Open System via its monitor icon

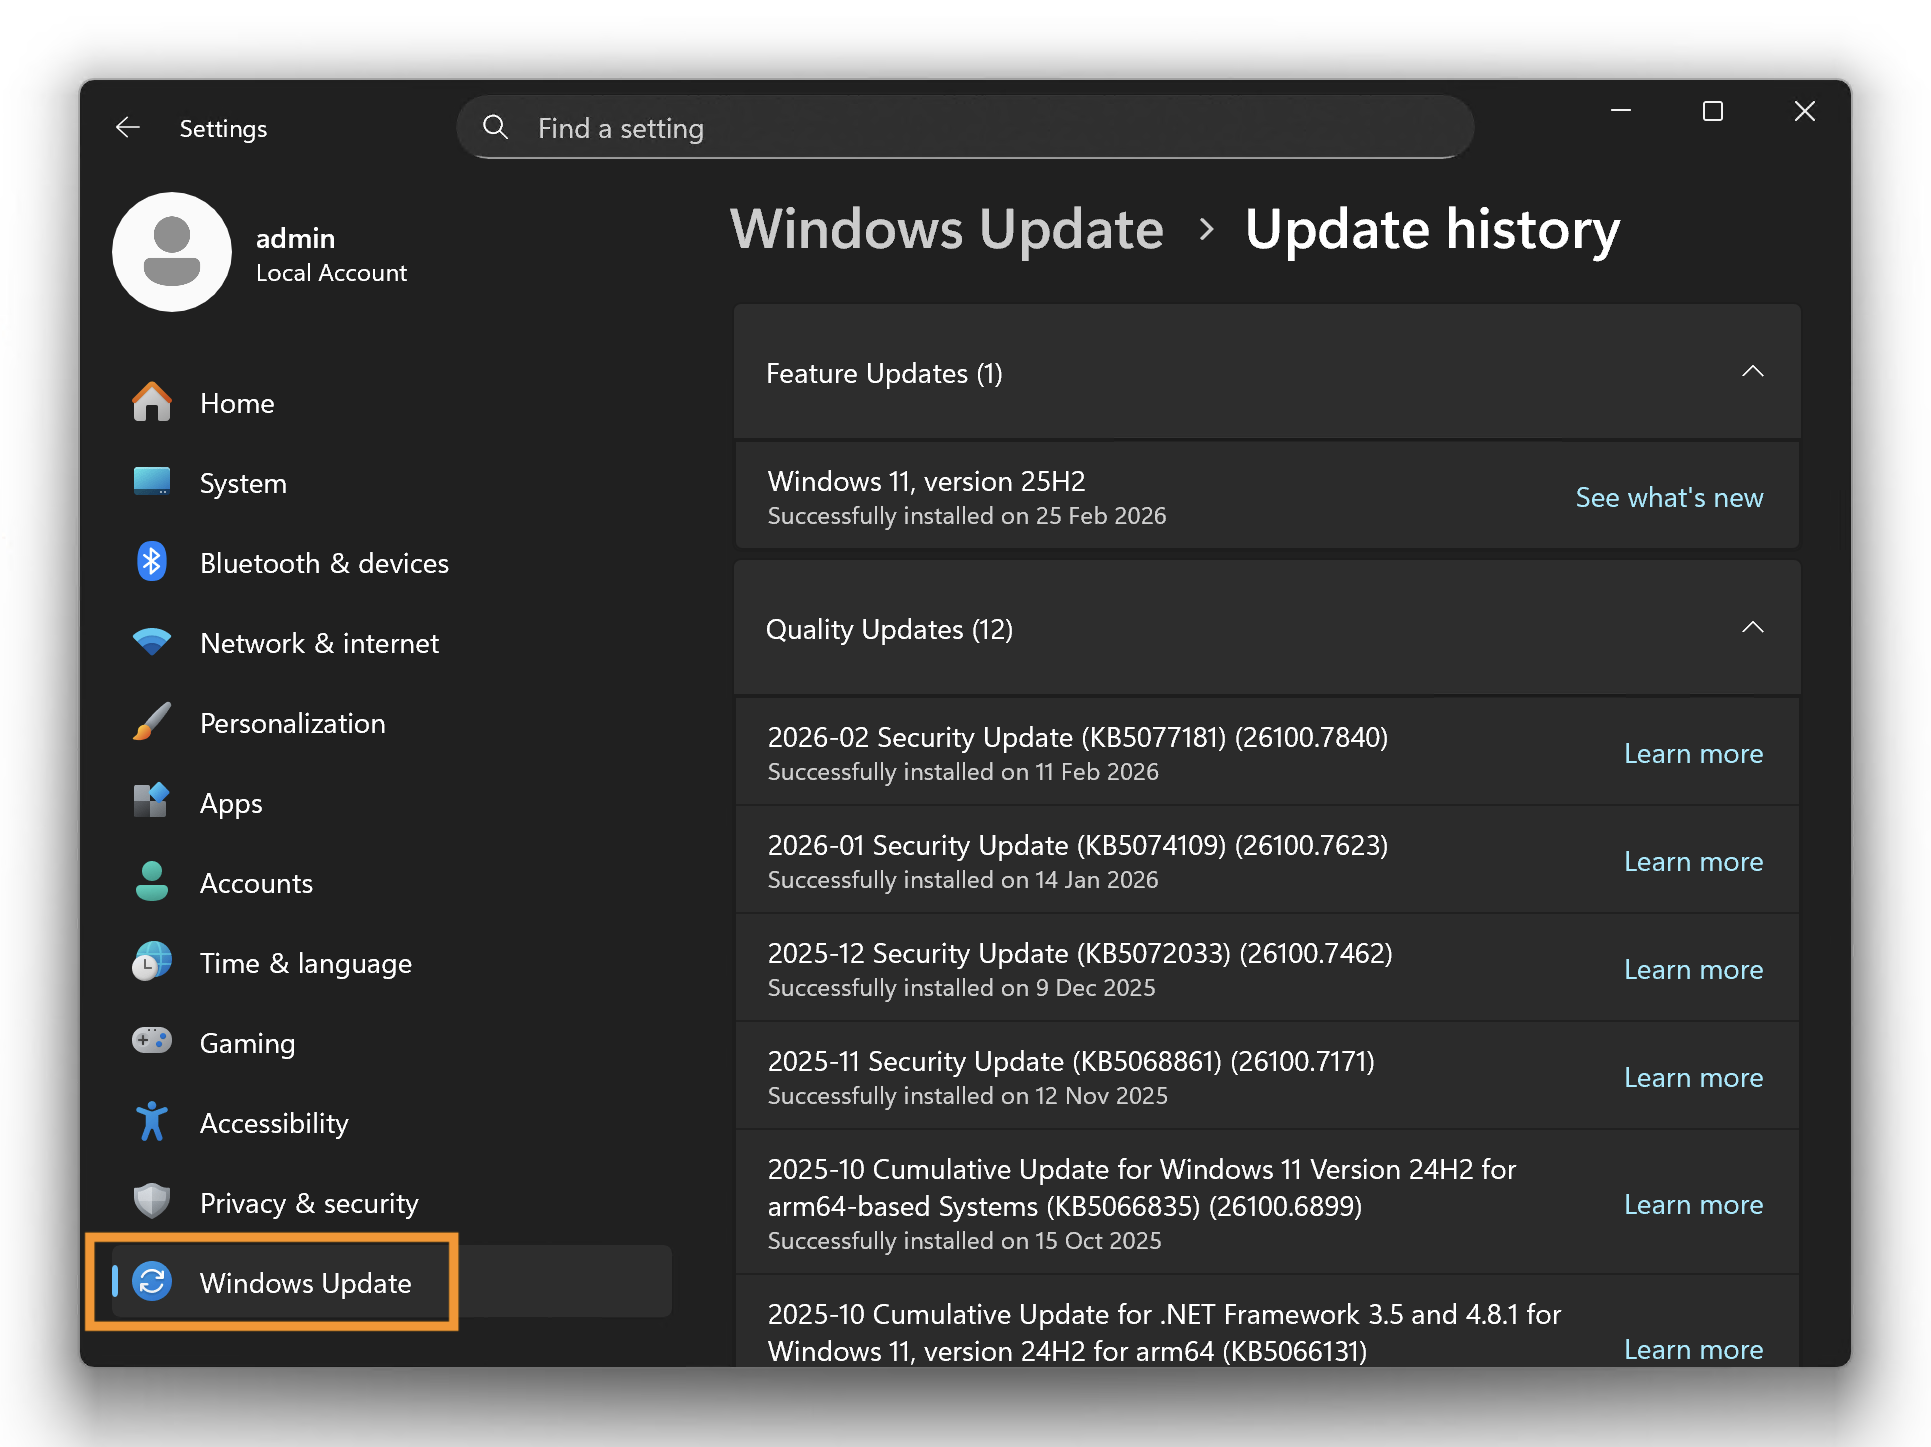(x=152, y=482)
